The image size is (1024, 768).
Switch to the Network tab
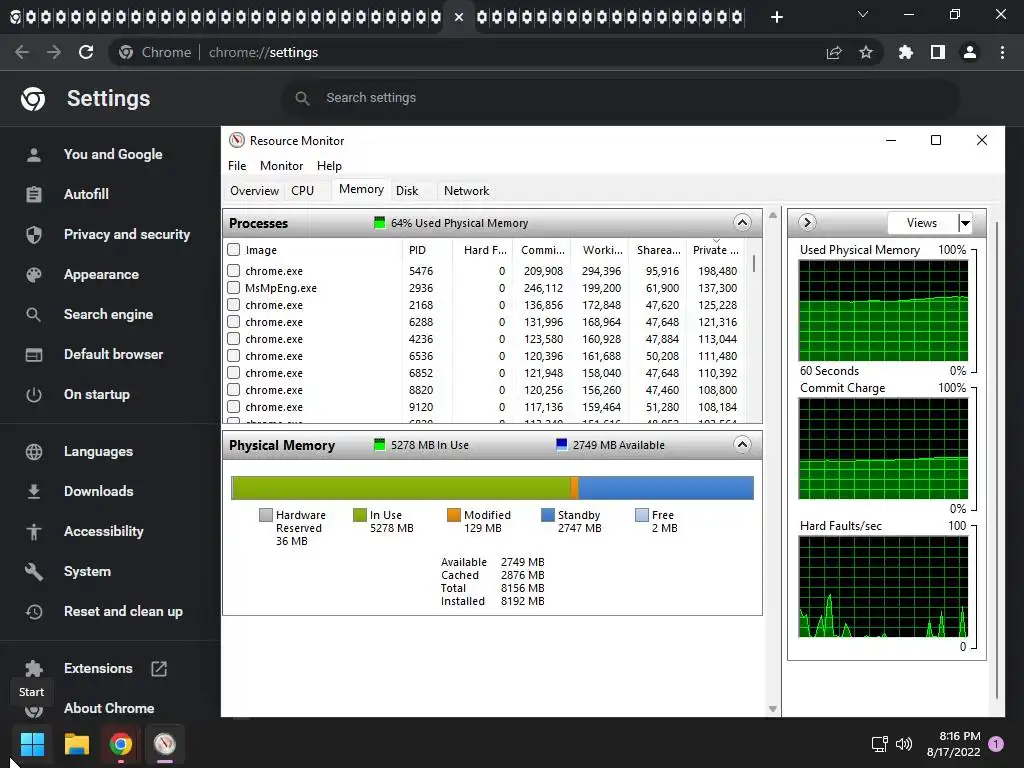(x=466, y=191)
